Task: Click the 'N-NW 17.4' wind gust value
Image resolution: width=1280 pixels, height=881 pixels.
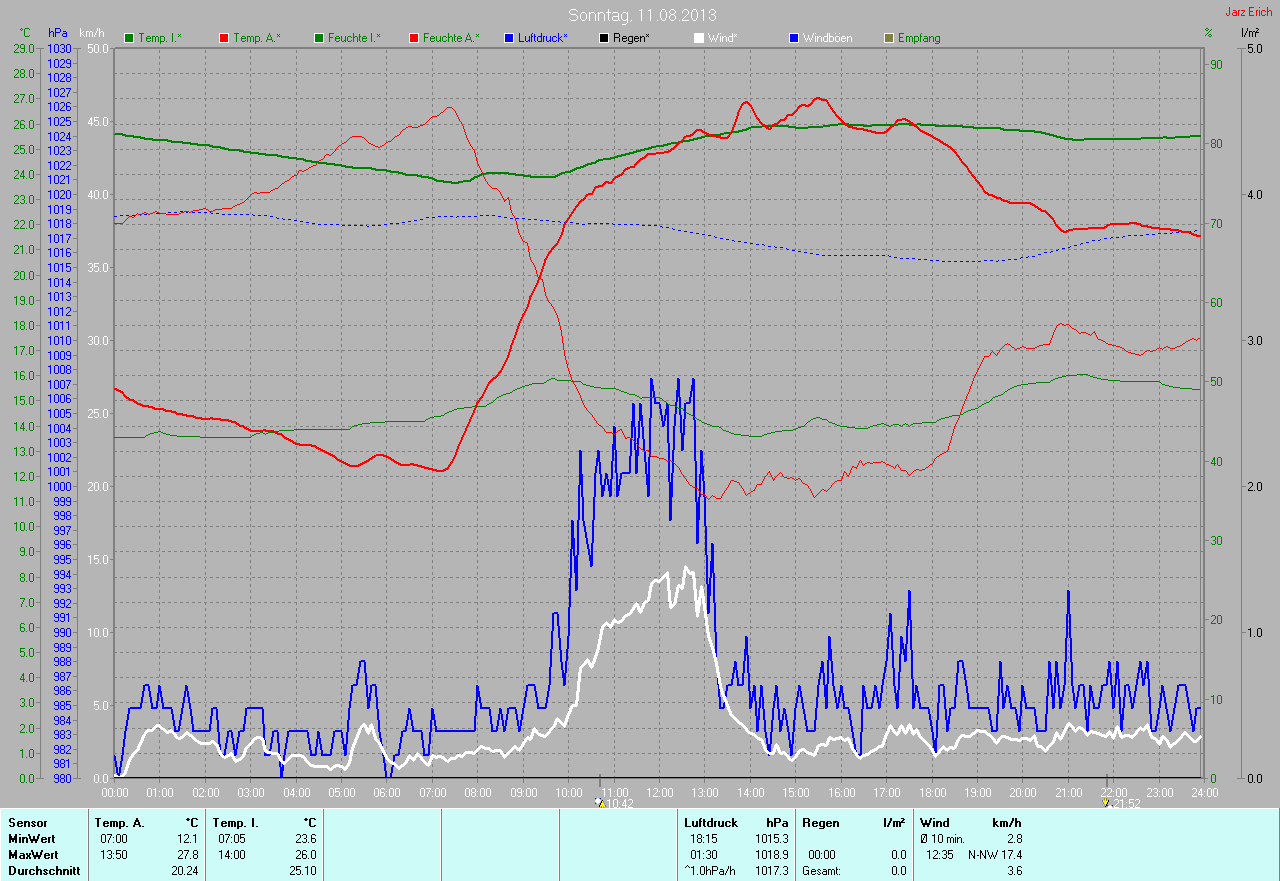Action: (995, 855)
